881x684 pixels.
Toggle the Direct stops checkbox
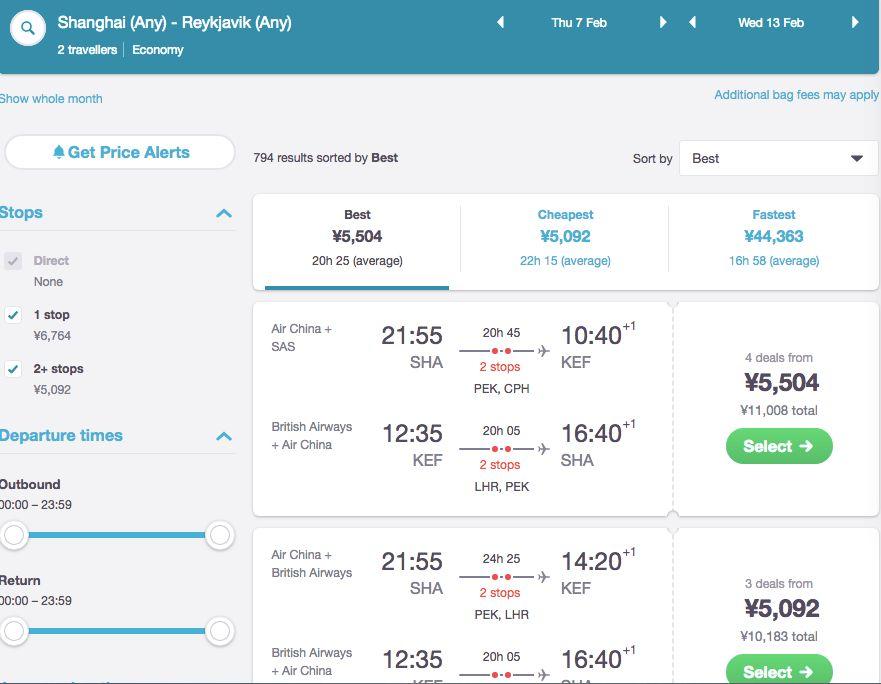click(x=13, y=261)
